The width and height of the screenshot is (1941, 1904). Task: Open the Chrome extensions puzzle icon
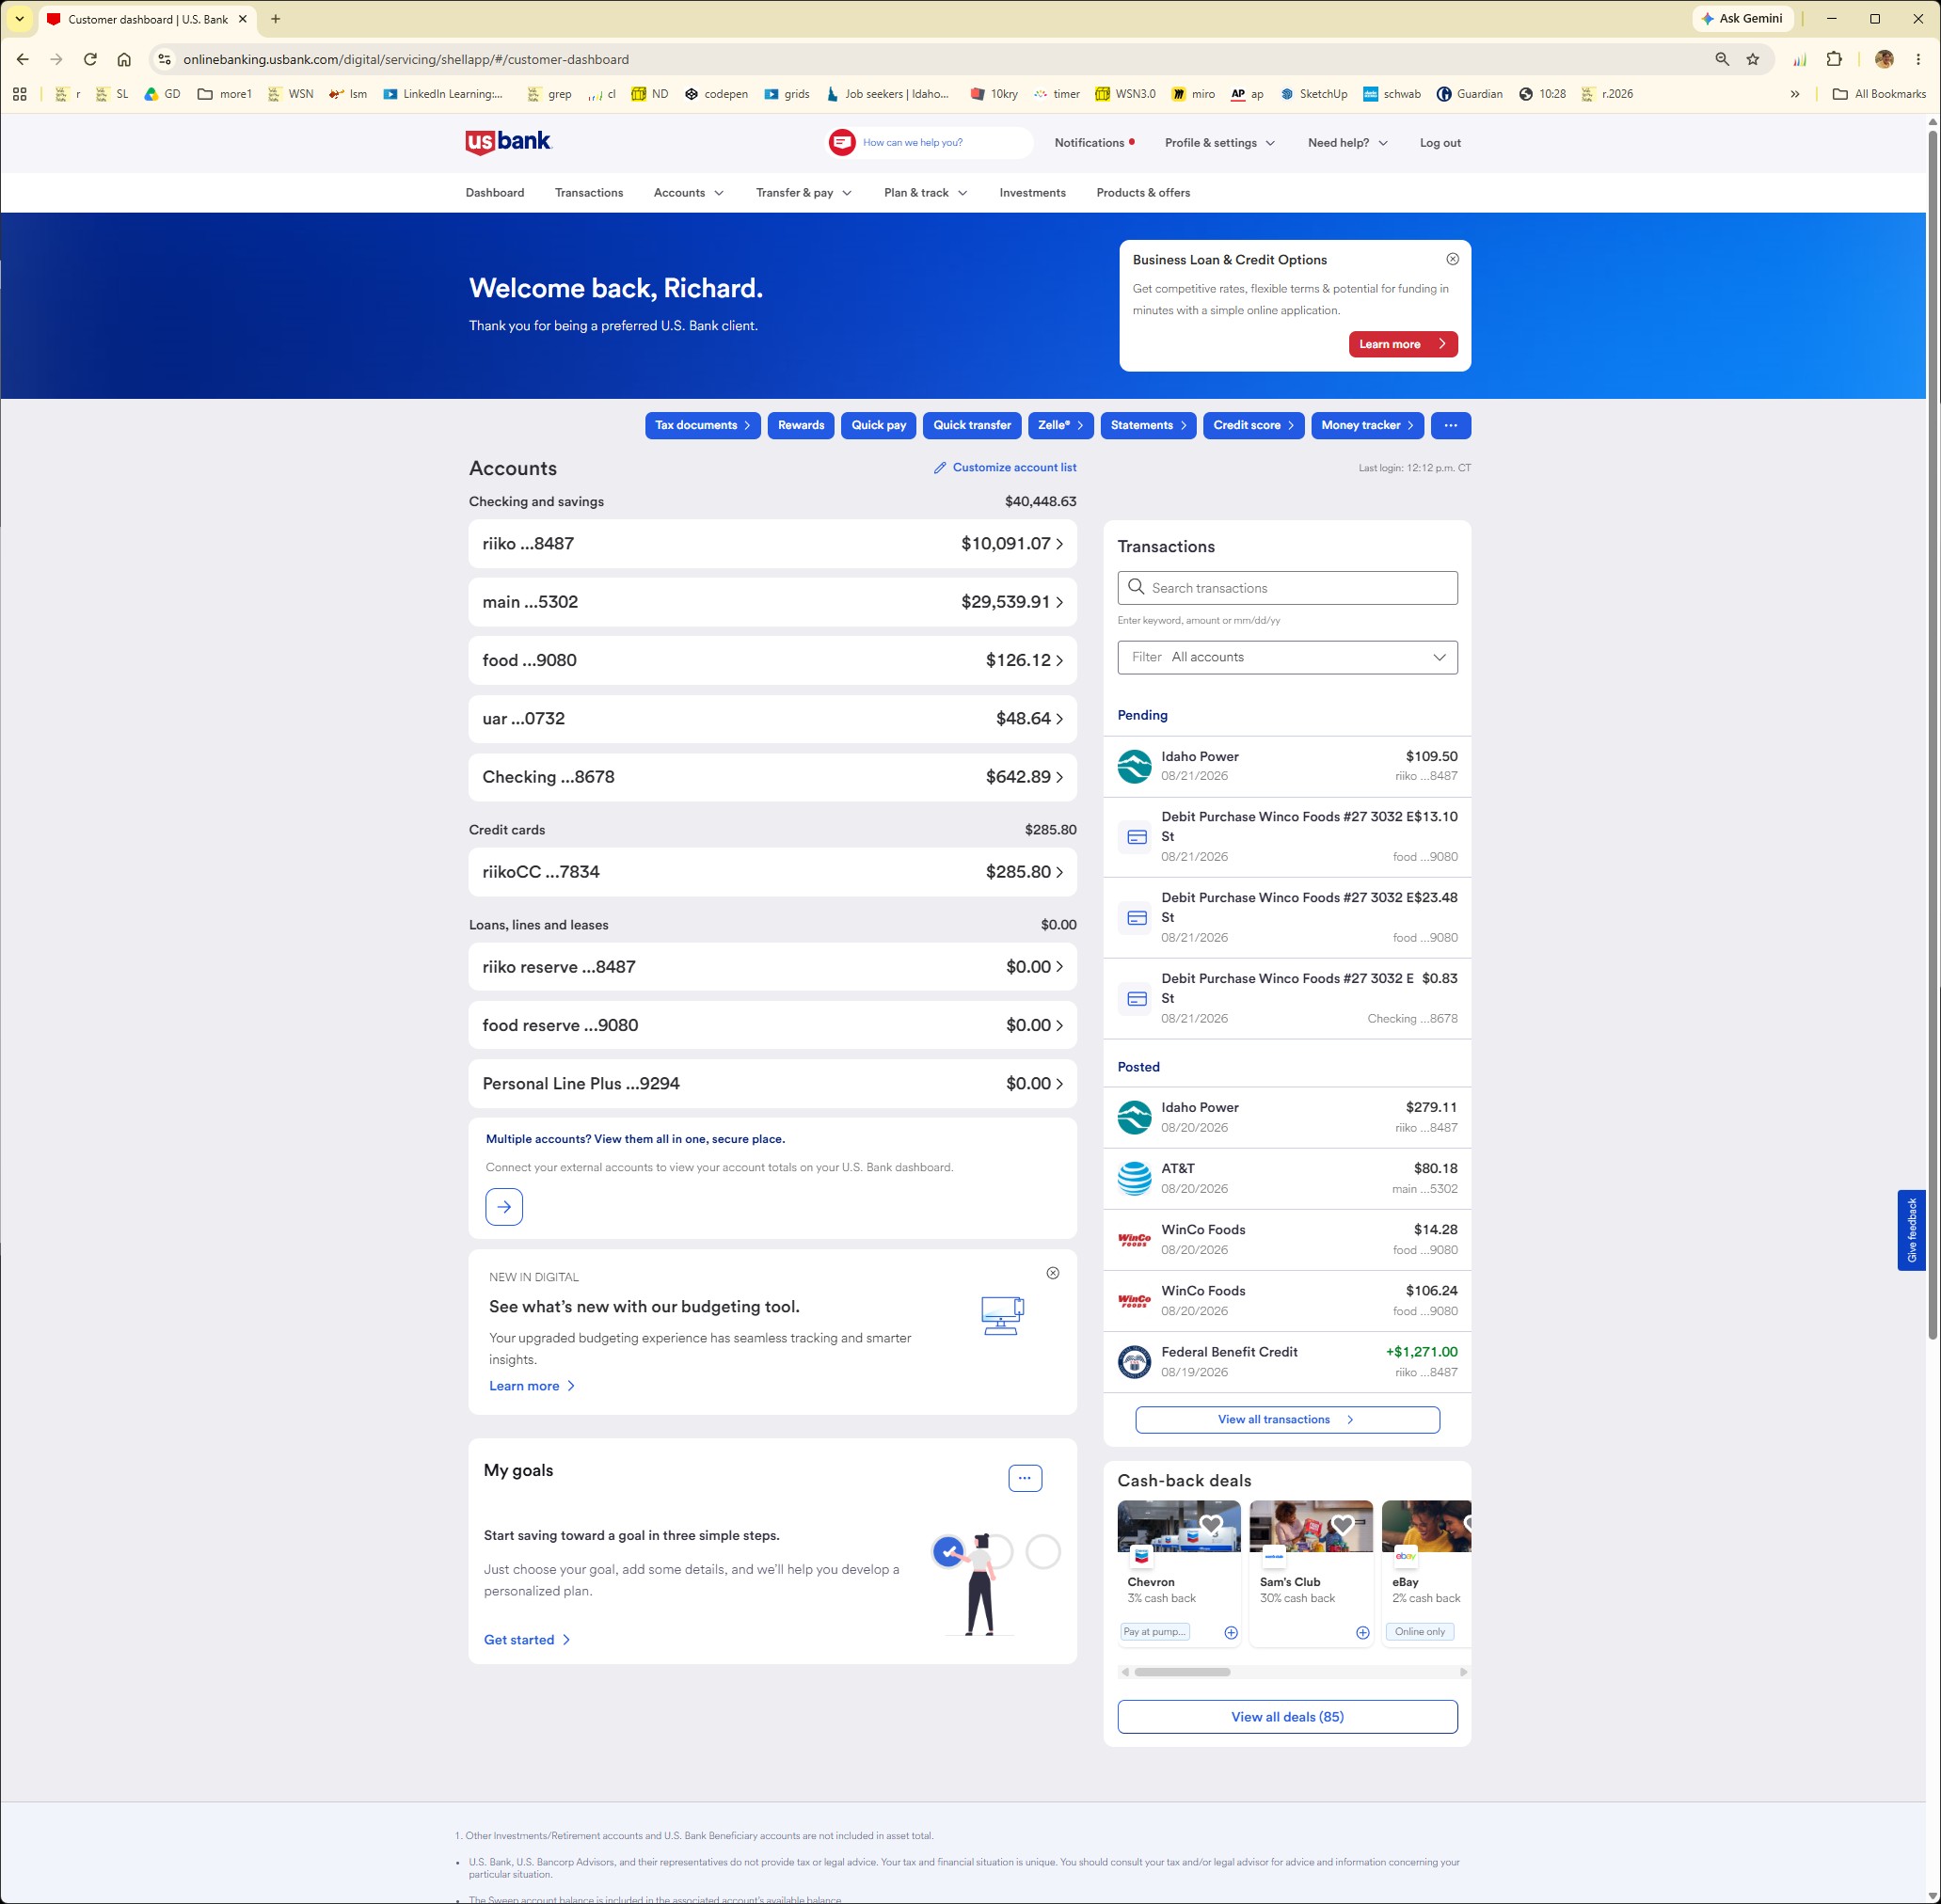click(x=1833, y=59)
